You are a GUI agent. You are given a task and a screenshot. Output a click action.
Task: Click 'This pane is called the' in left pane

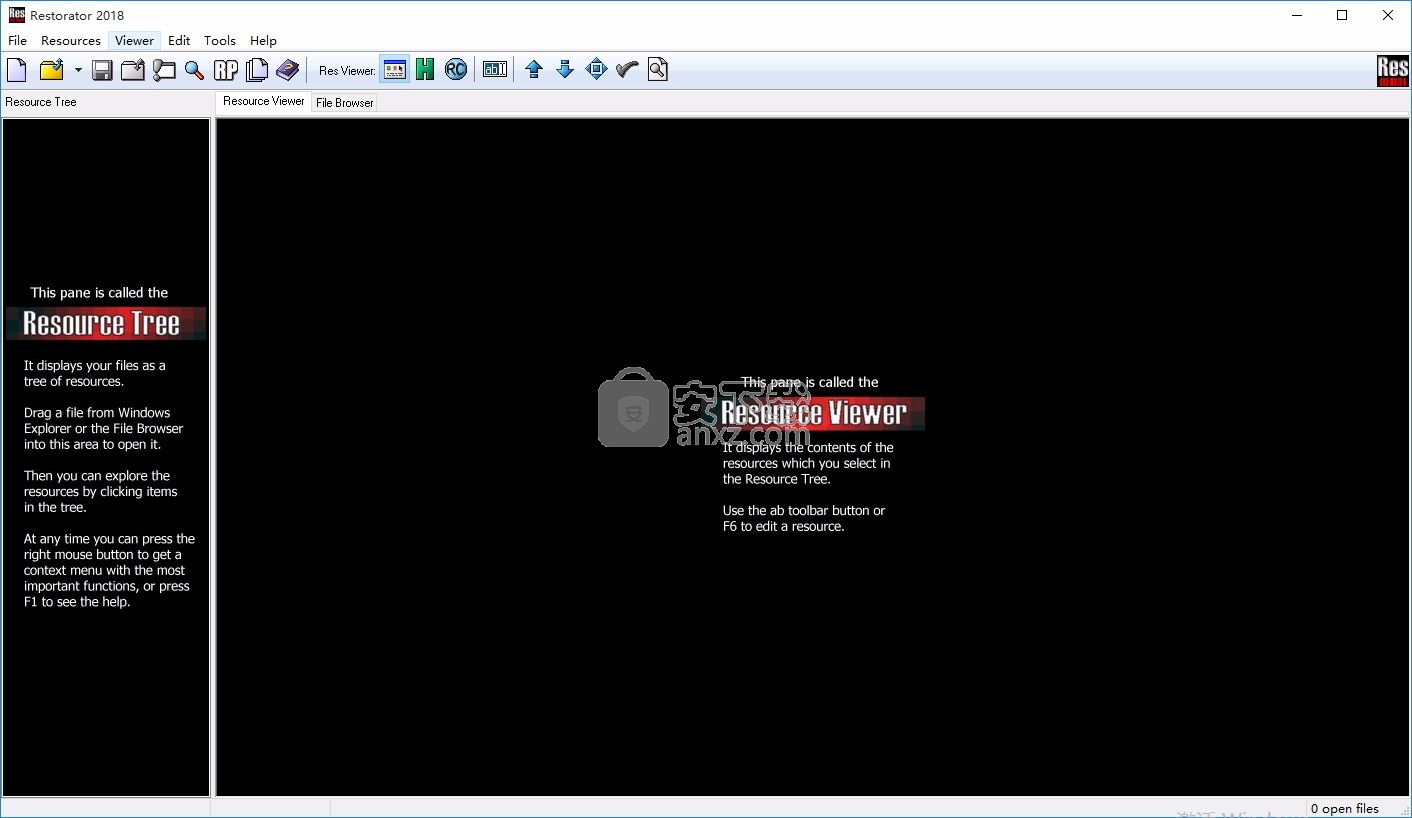point(99,293)
